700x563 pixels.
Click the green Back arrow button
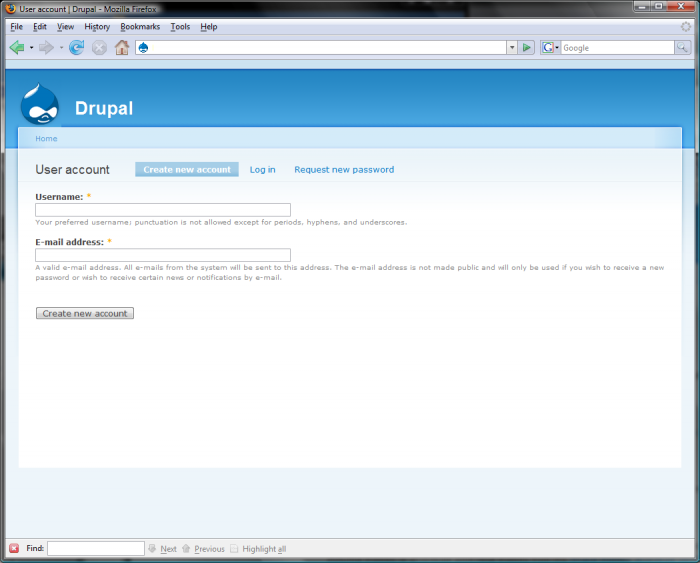17,47
